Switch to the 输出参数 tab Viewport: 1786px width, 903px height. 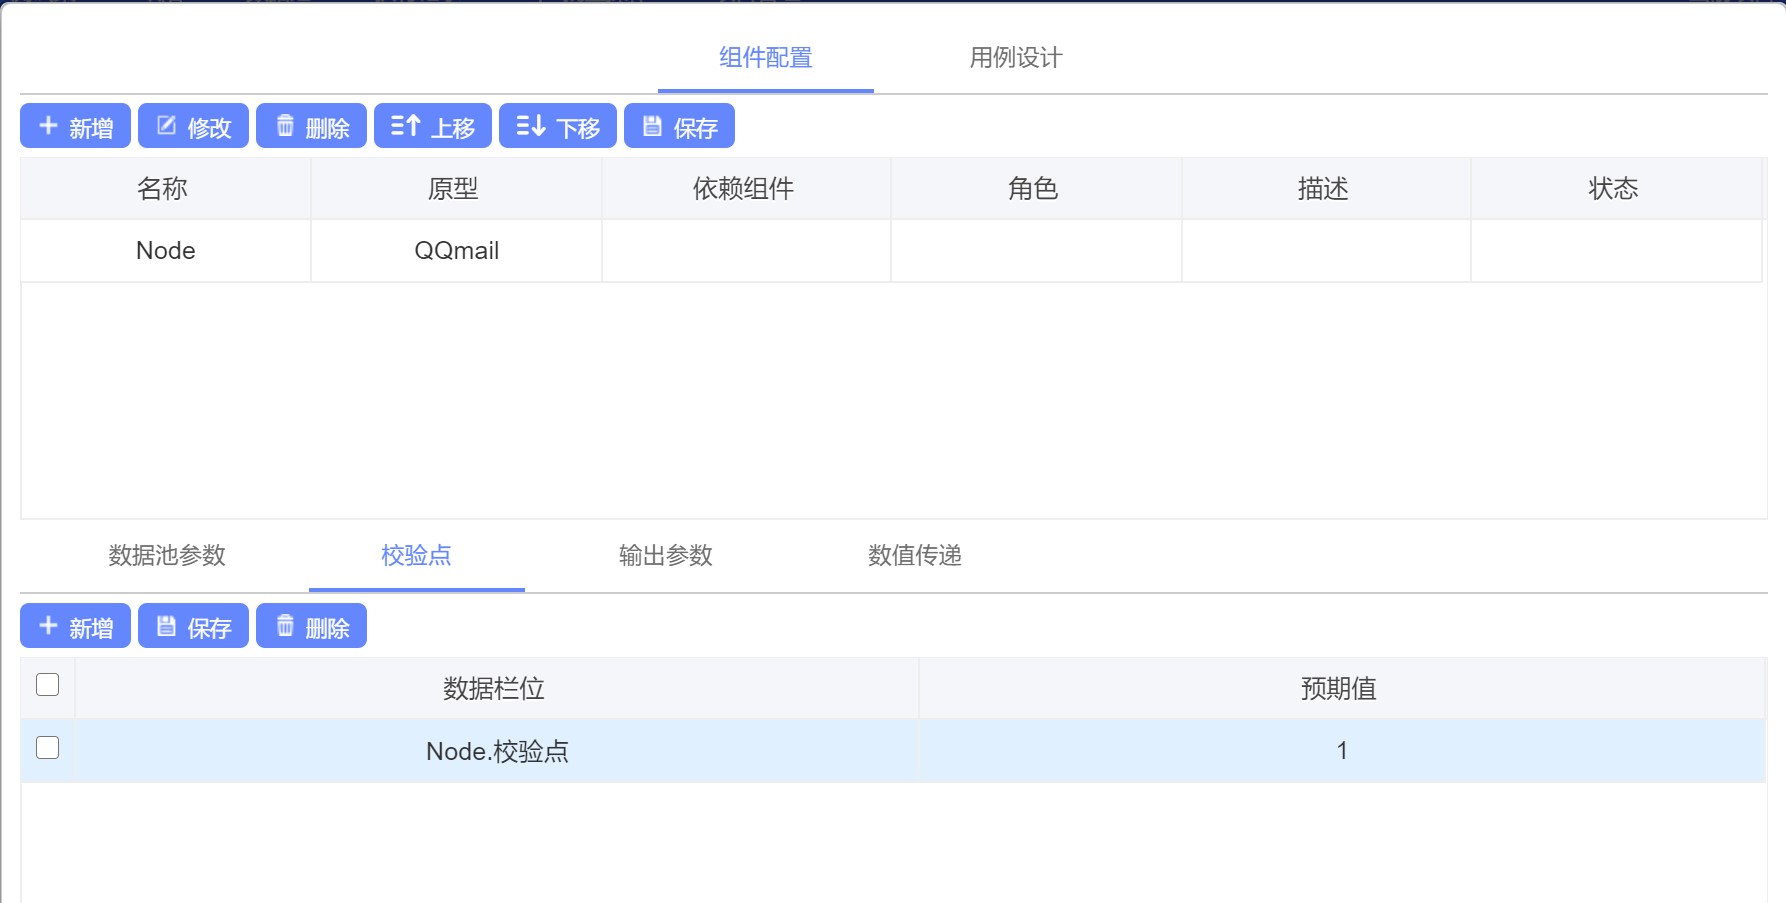point(665,556)
